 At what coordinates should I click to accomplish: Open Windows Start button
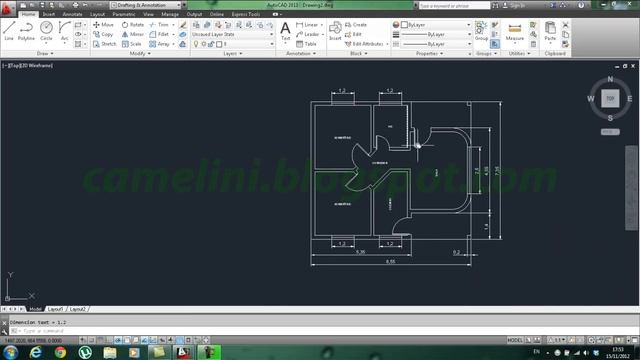coord(10,352)
